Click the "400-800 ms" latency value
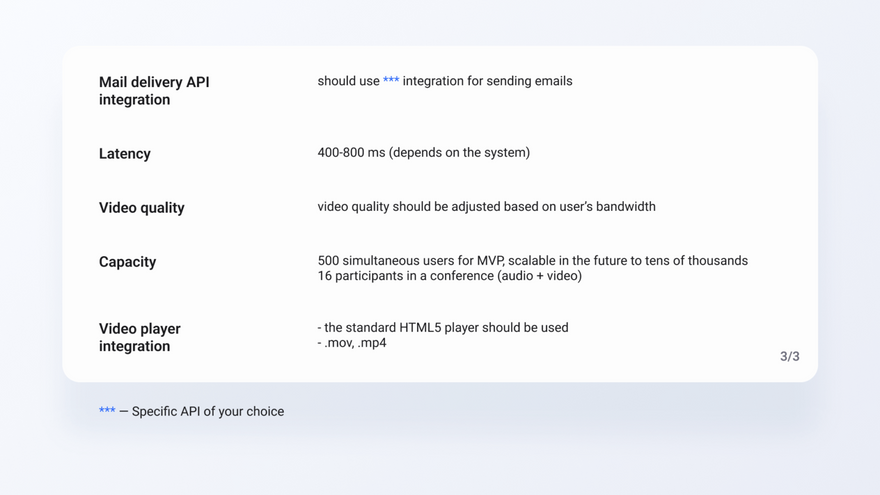Screen dimensions: 880x495 pos(351,153)
